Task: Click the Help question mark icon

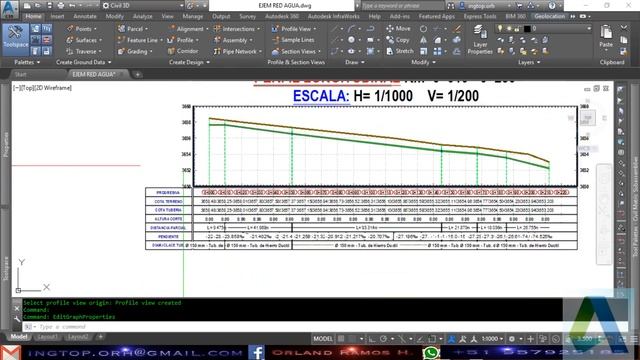Action: pos(552,6)
